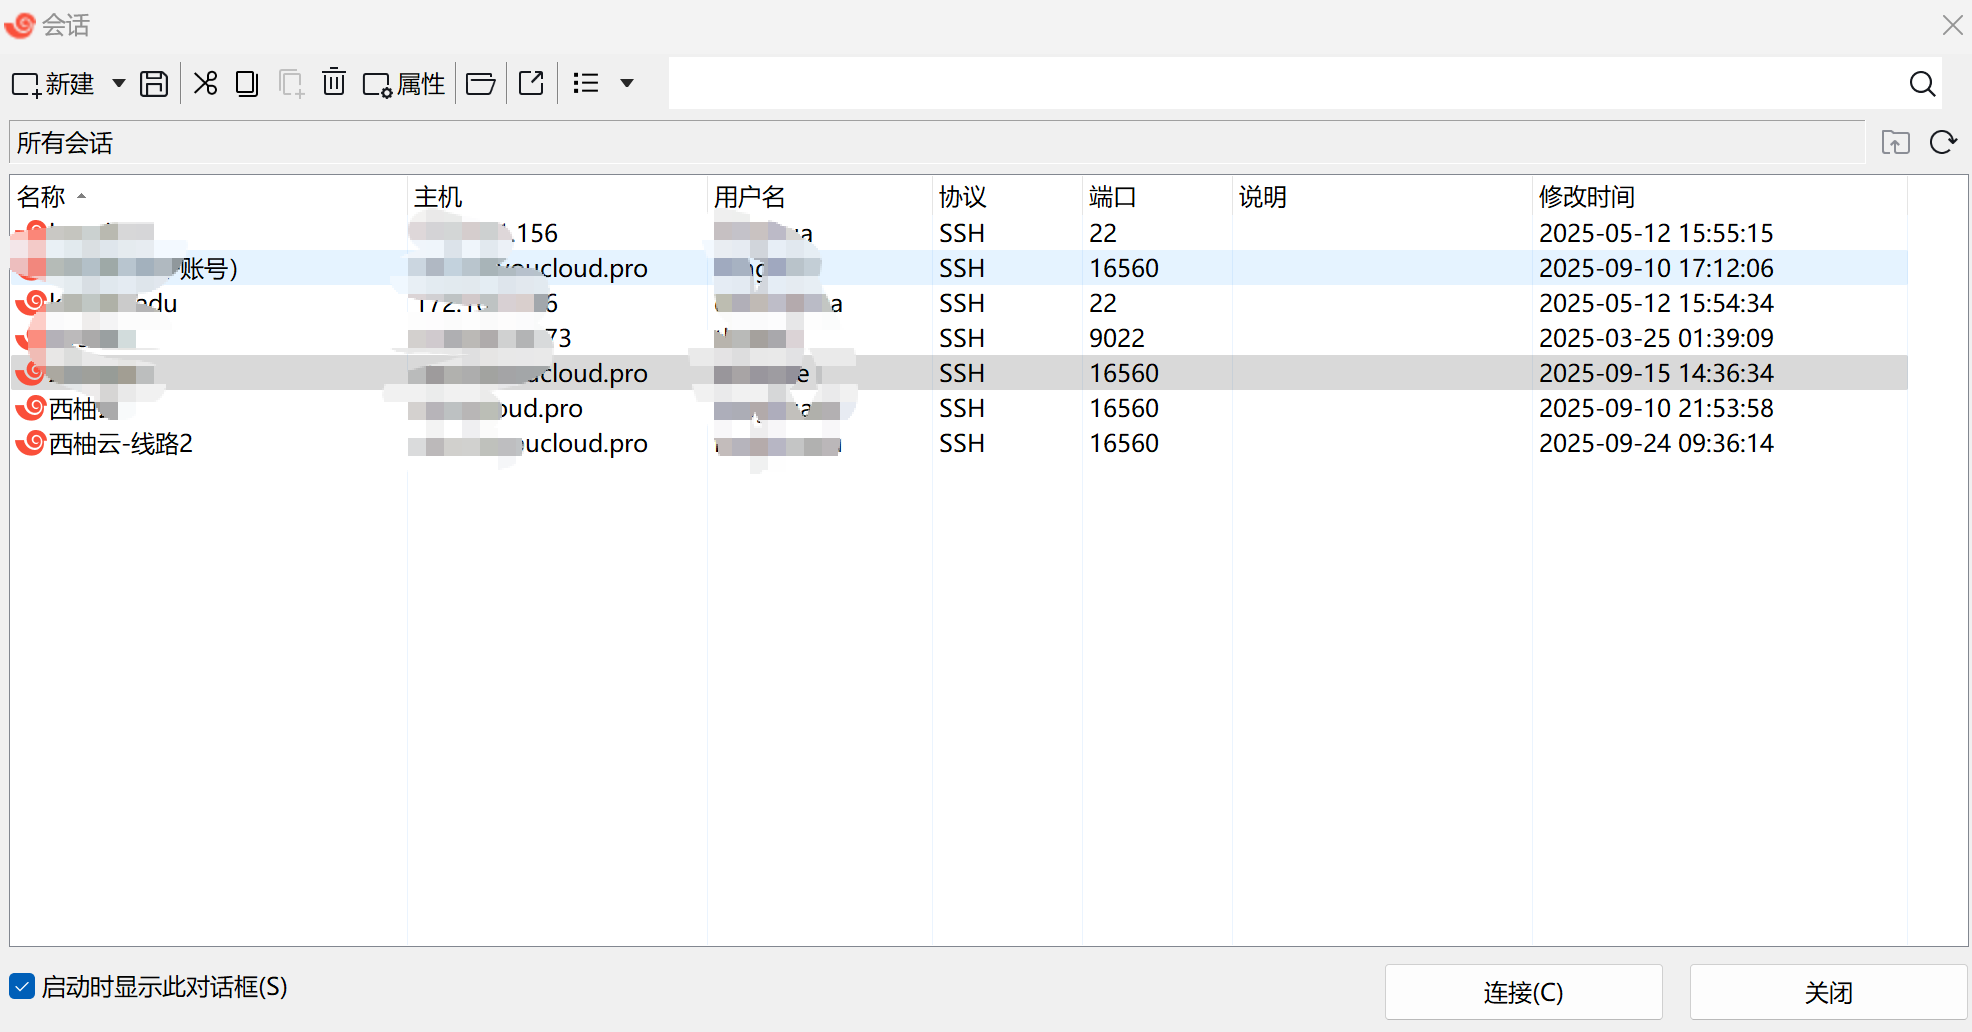Sort by 修改时间 column header
1972x1032 pixels.
pyautogui.click(x=1719, y=196)
